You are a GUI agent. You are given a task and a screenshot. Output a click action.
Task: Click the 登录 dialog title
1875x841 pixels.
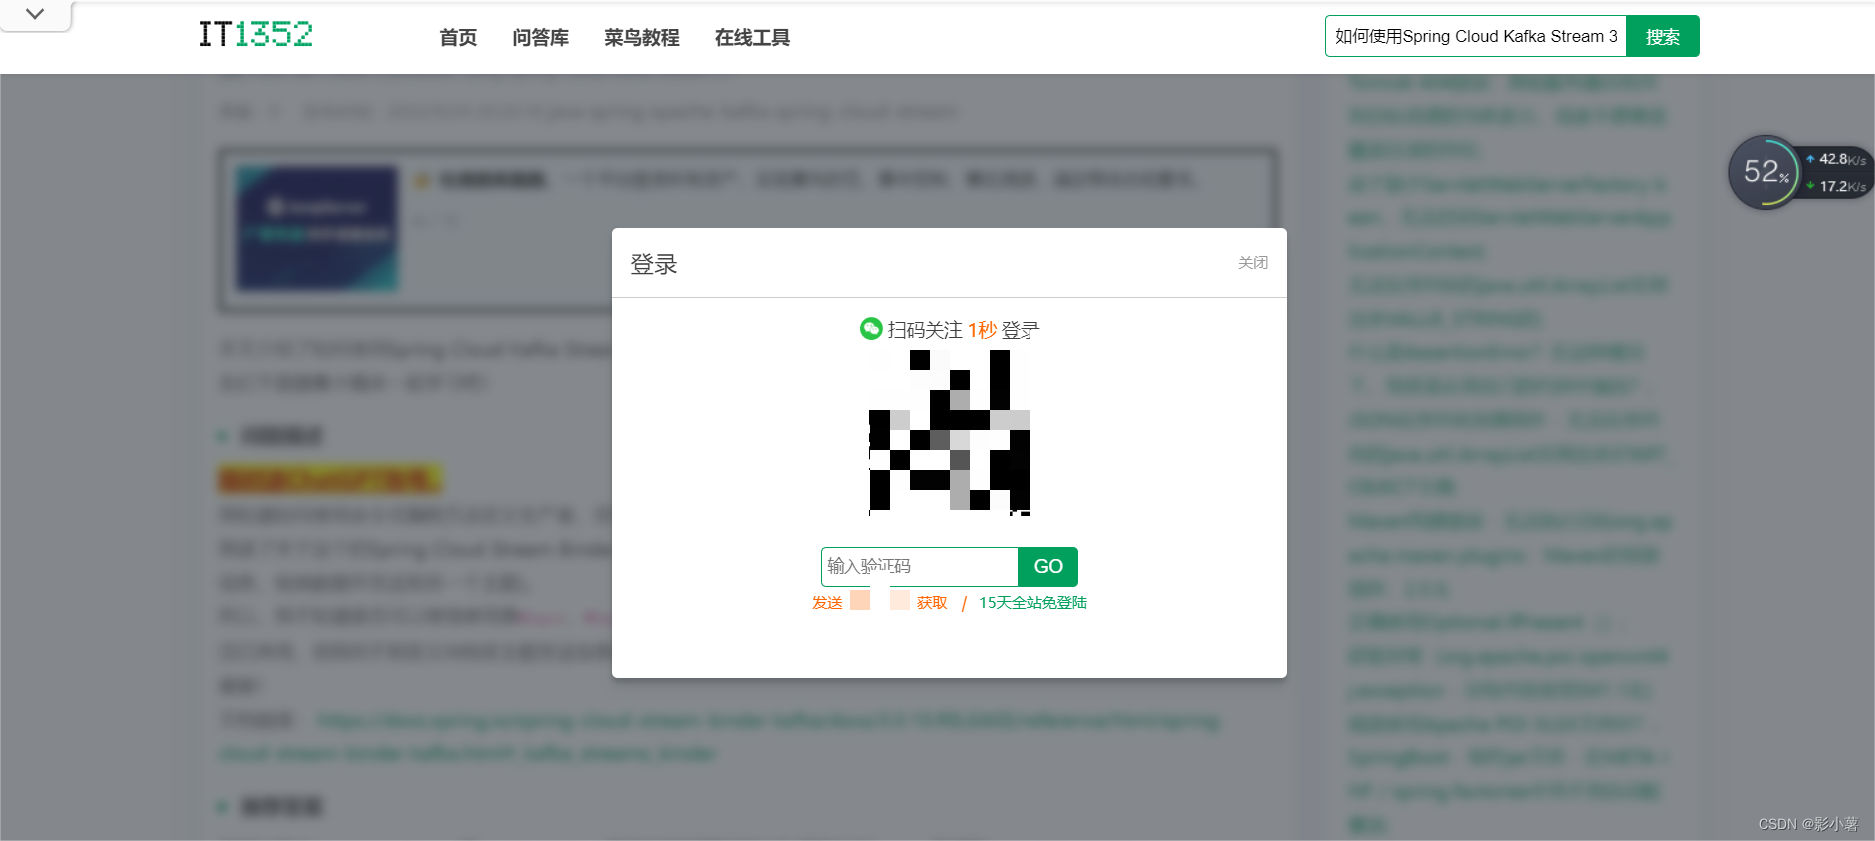pos(654,264)
